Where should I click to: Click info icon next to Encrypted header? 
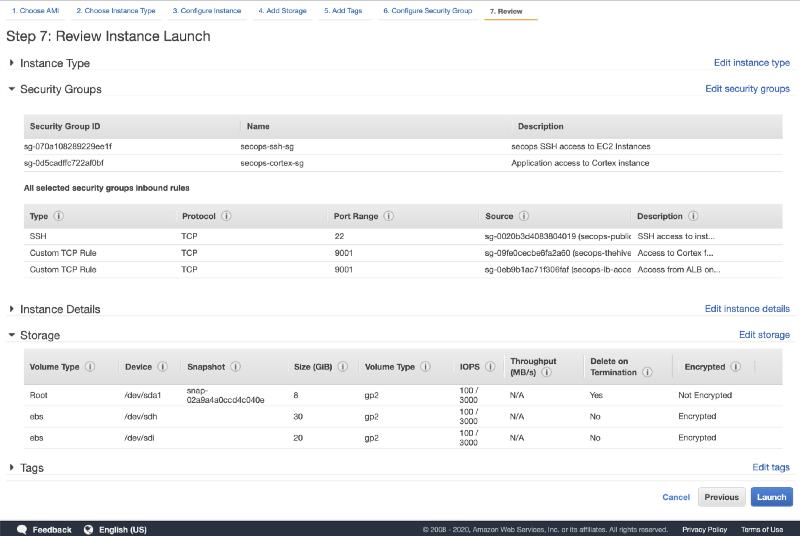click(x=734, y=367)
